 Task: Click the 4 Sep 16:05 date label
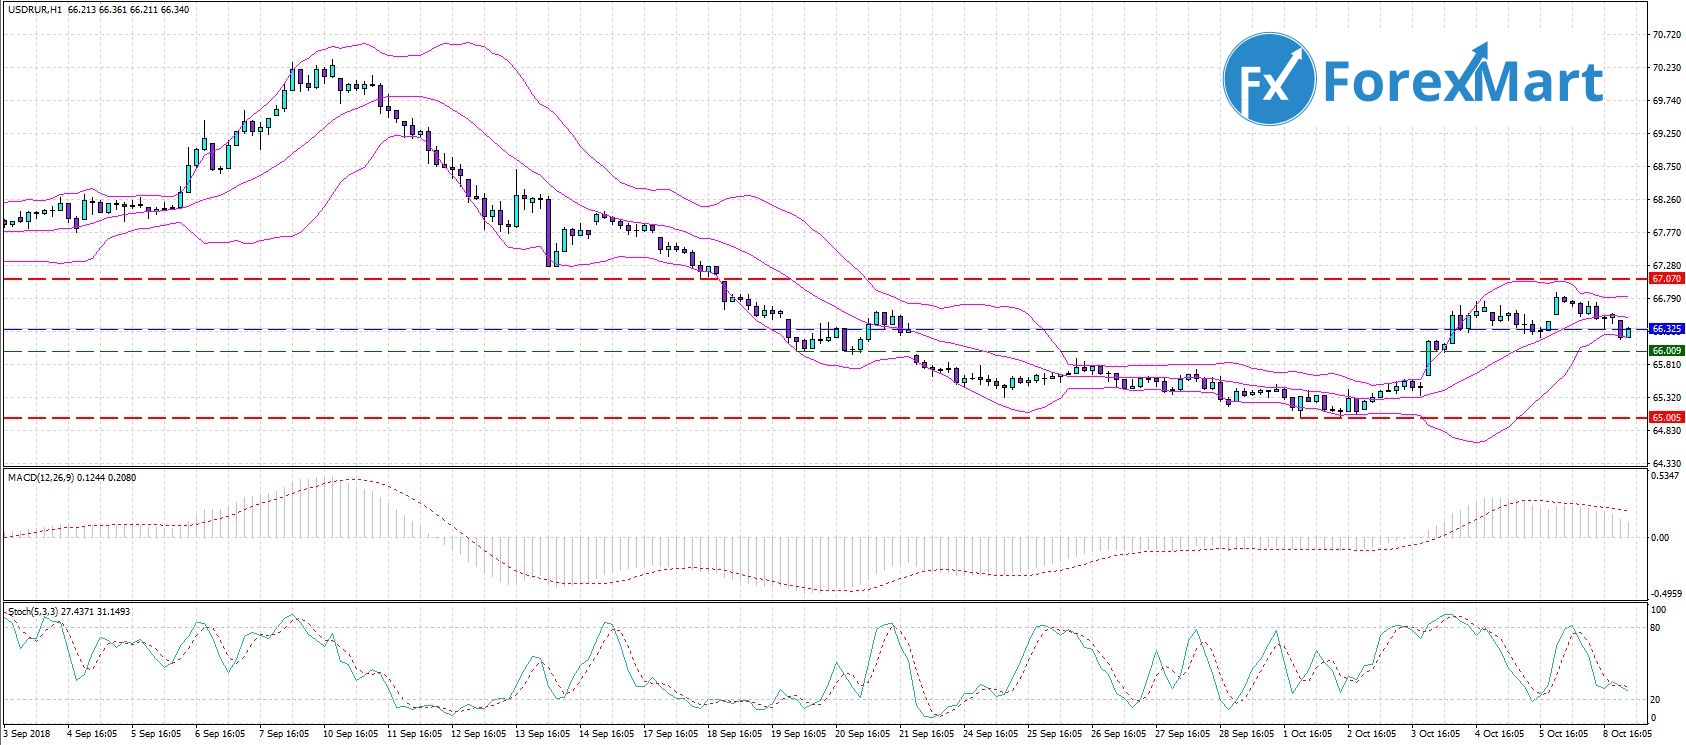click(92, 735)
